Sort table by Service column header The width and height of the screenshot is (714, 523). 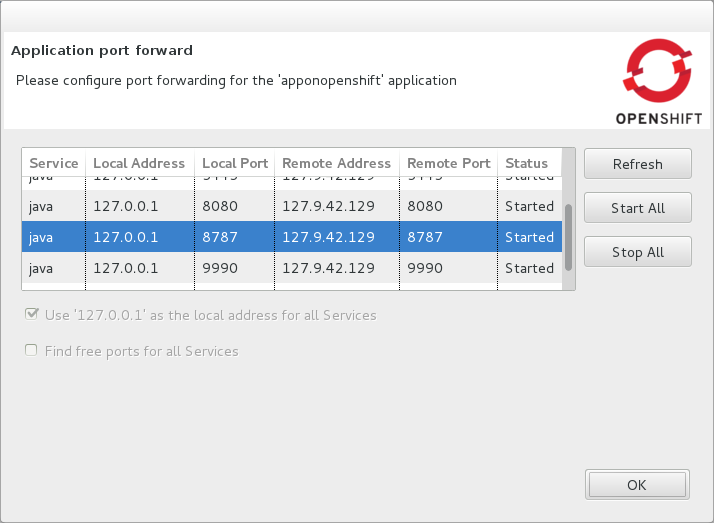[54, 163]
